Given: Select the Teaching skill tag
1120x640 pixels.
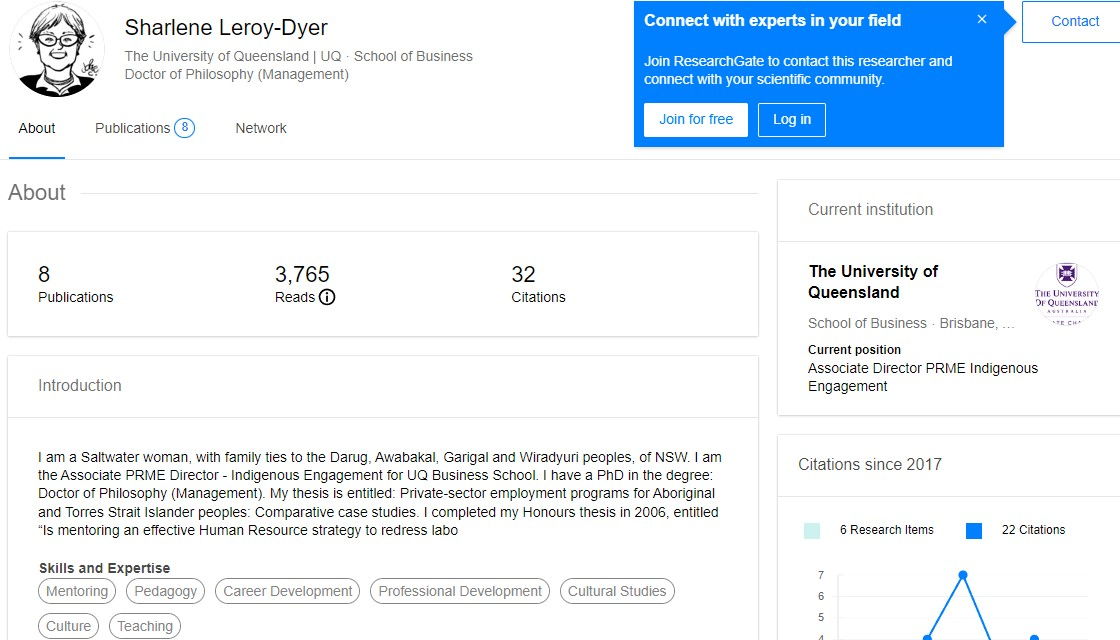Looking at the screenshot, I should 145,626.
